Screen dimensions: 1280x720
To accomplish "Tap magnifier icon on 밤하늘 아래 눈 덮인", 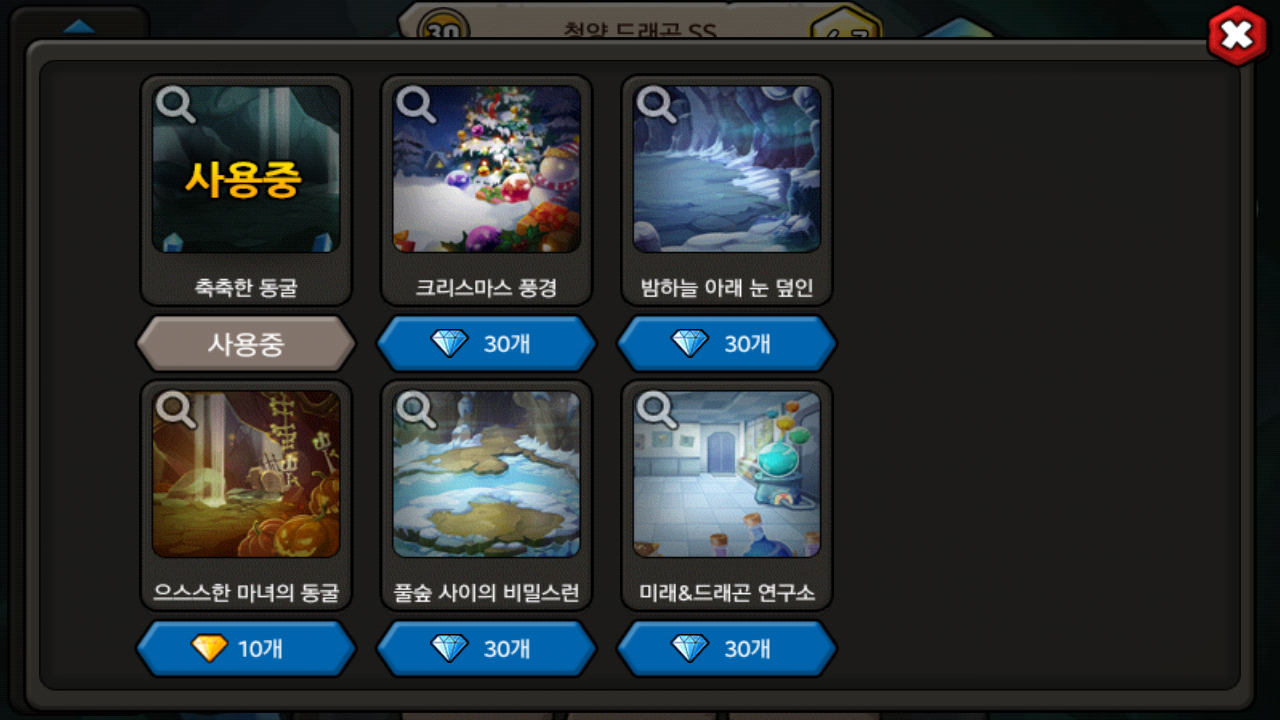I will point(656,103).
